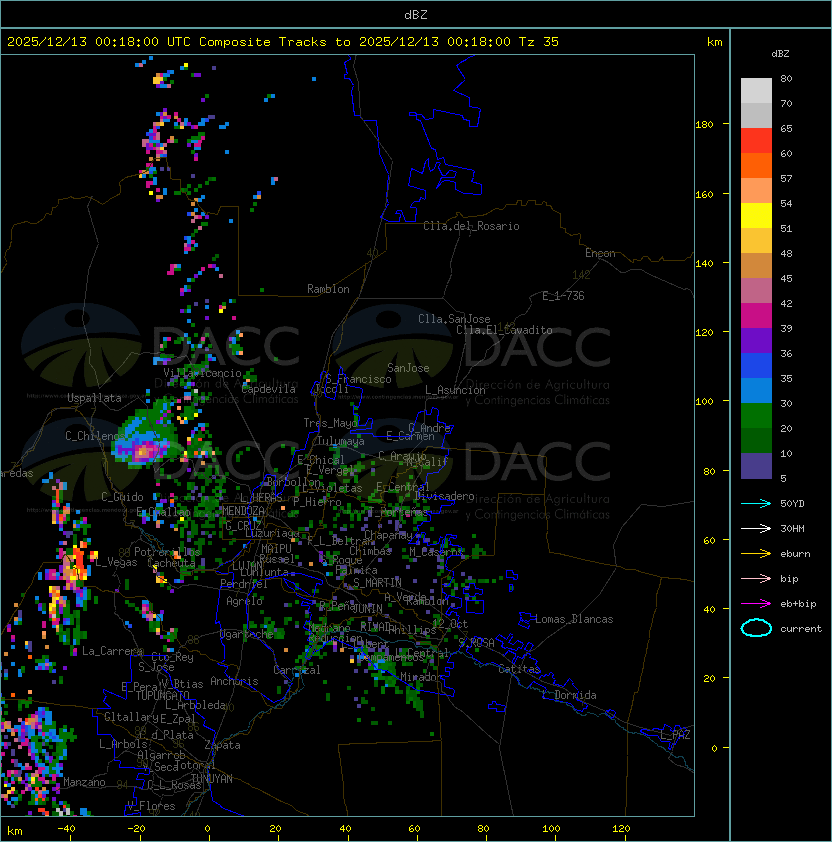Click the 'Clla.SanJose' map label
Image resolution: width=832 pixels, height=842 pixels.
[x=454, y=319]
